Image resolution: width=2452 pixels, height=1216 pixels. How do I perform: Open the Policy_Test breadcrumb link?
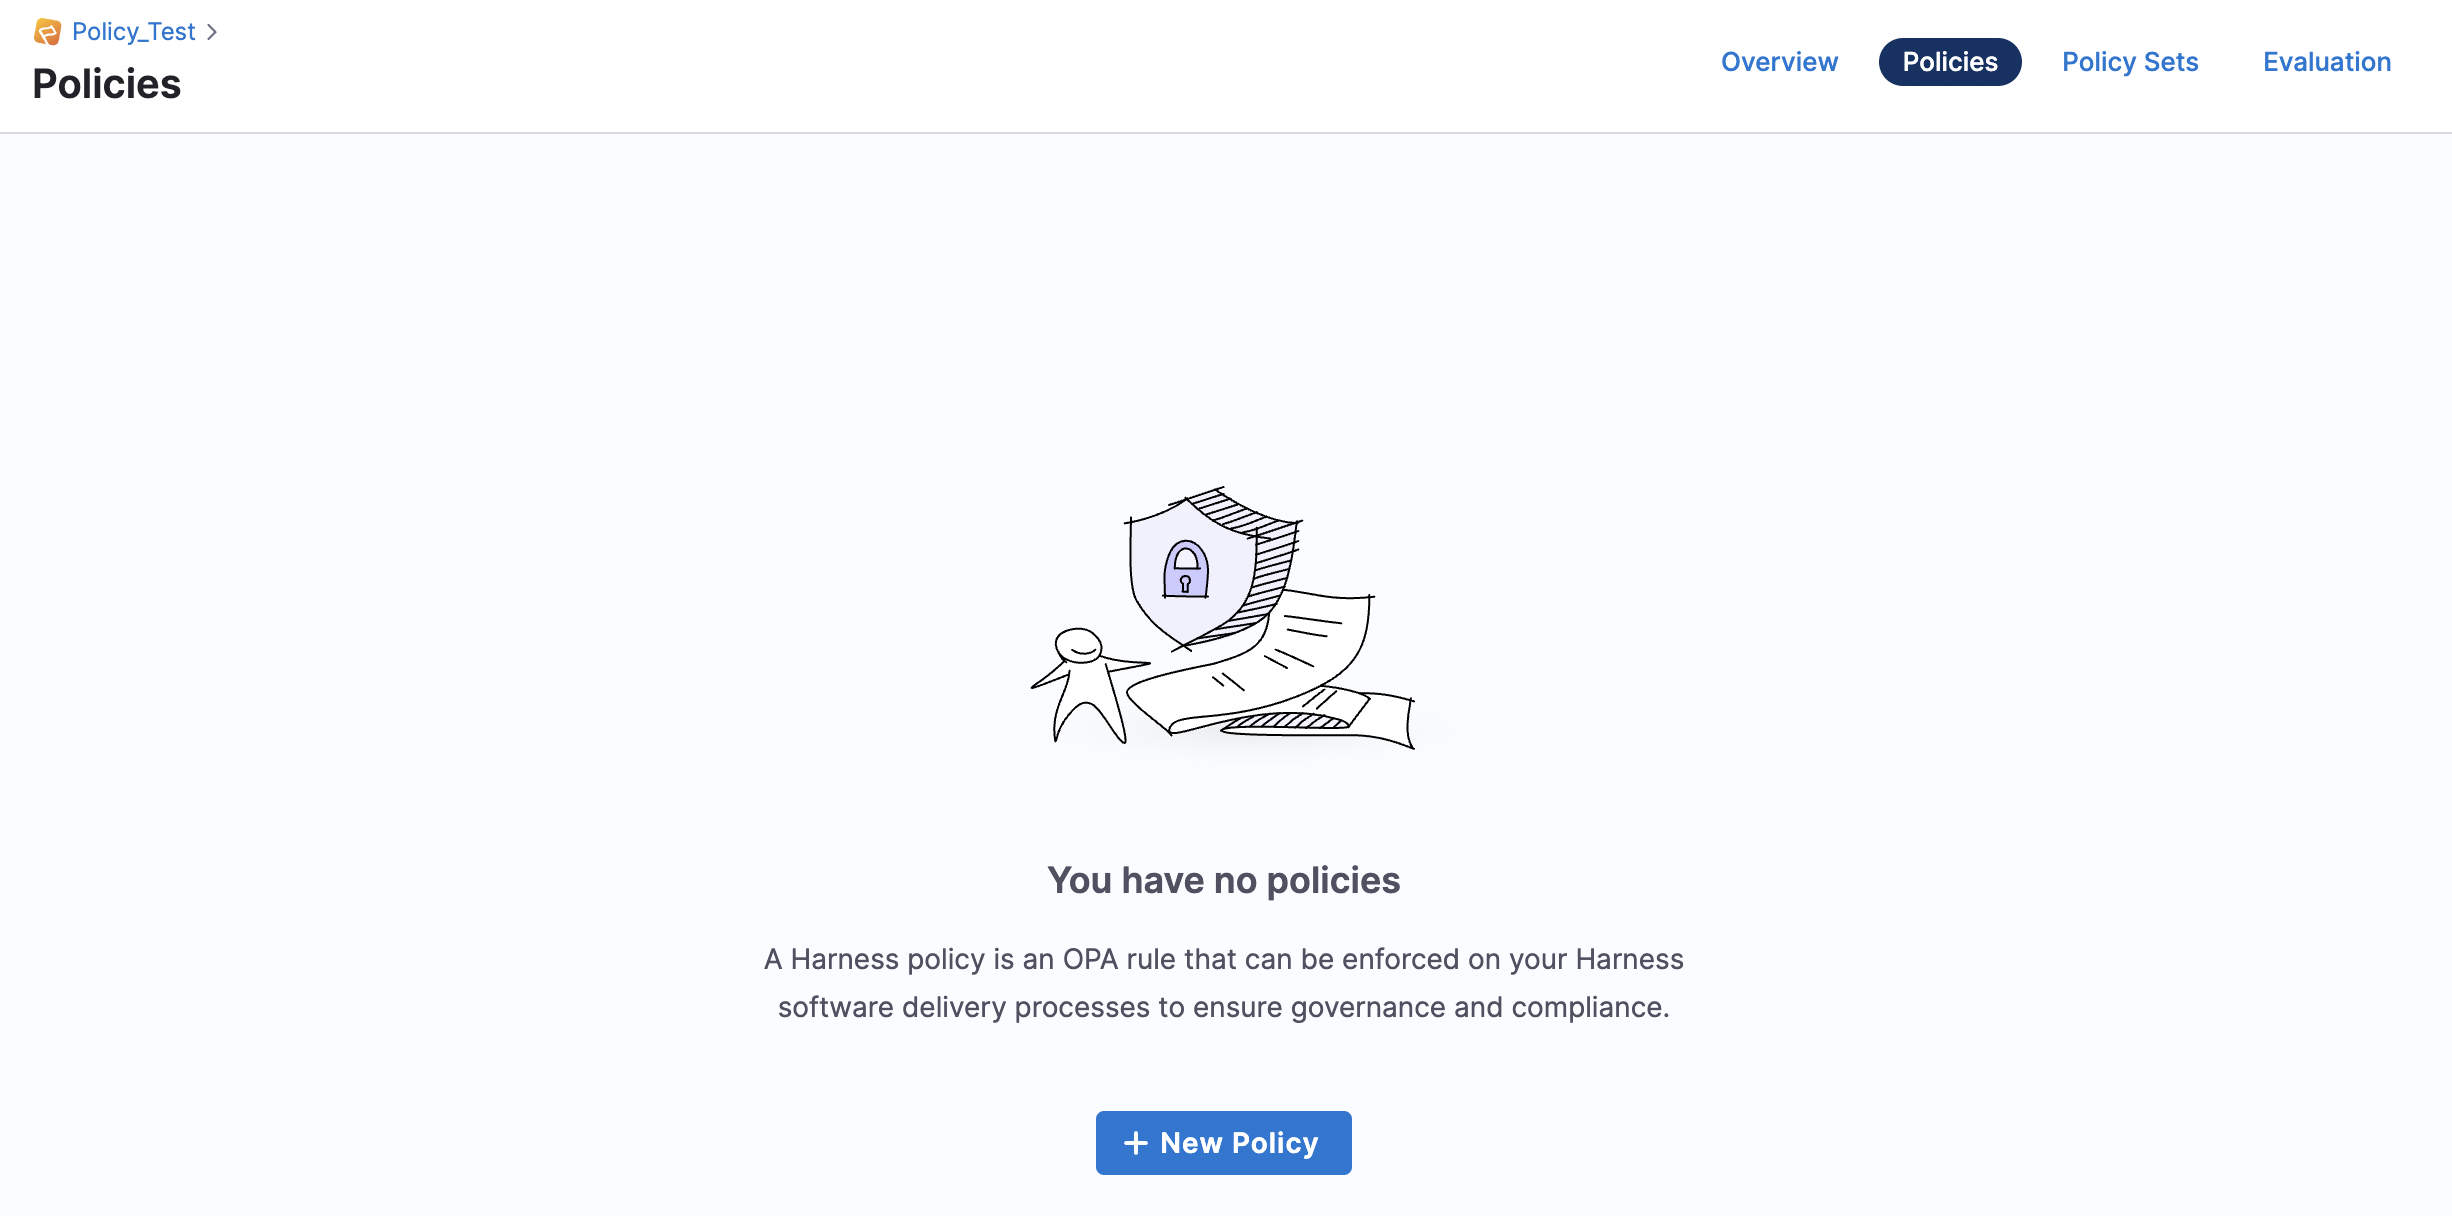click(133, 32)
